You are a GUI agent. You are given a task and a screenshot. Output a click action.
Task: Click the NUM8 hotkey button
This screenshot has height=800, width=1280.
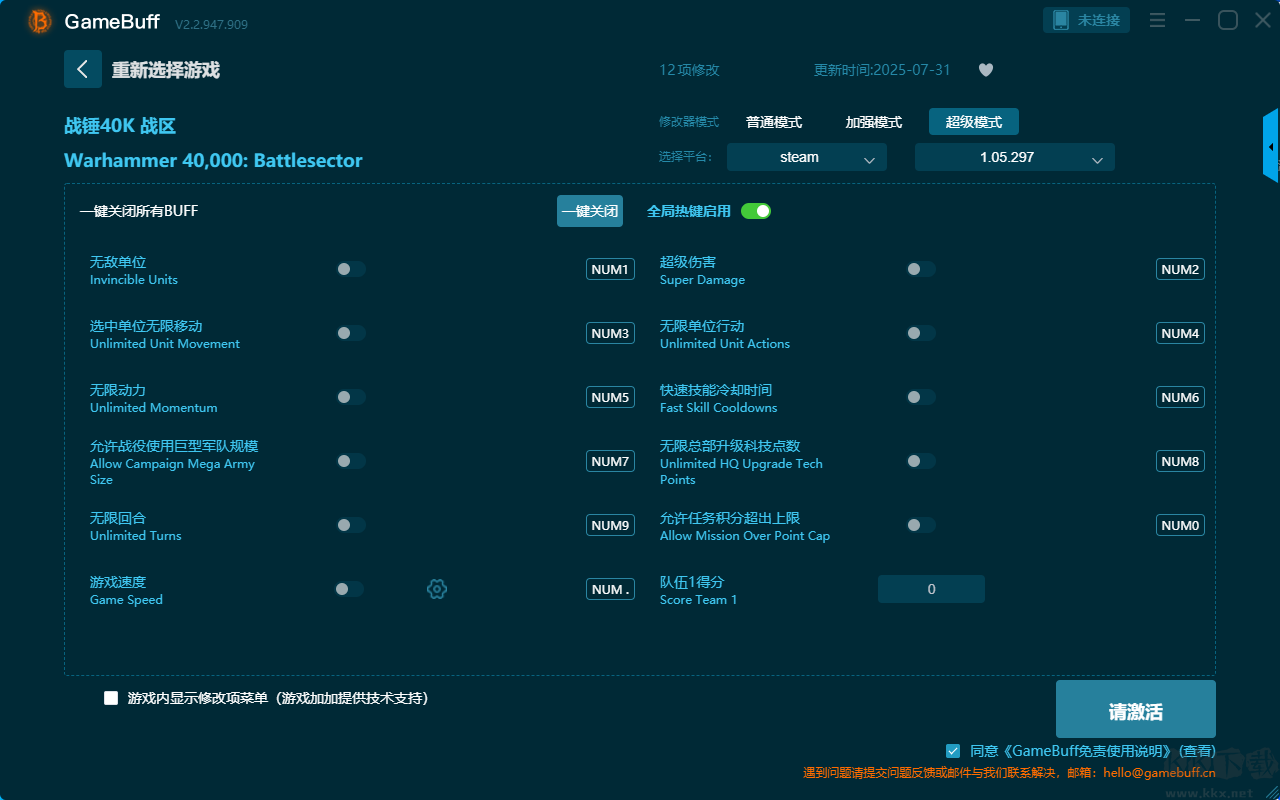pos(1180,461)
